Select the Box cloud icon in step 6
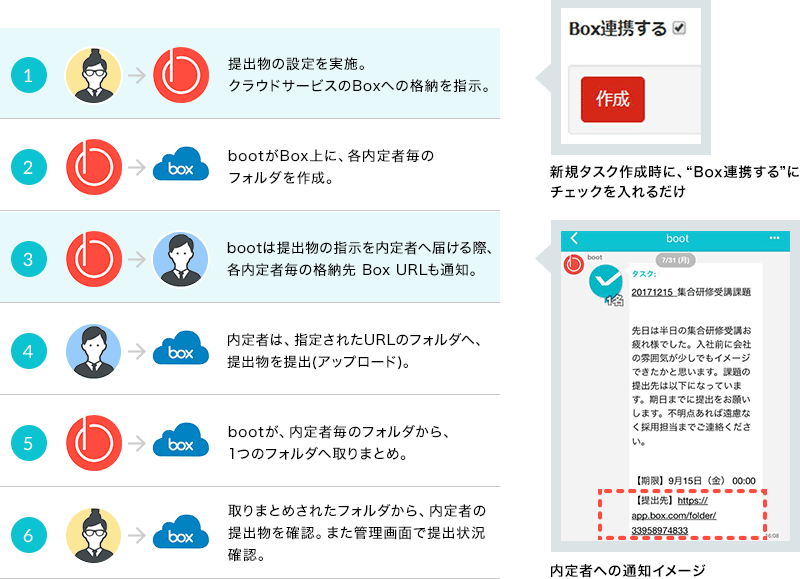 point(181,534)
